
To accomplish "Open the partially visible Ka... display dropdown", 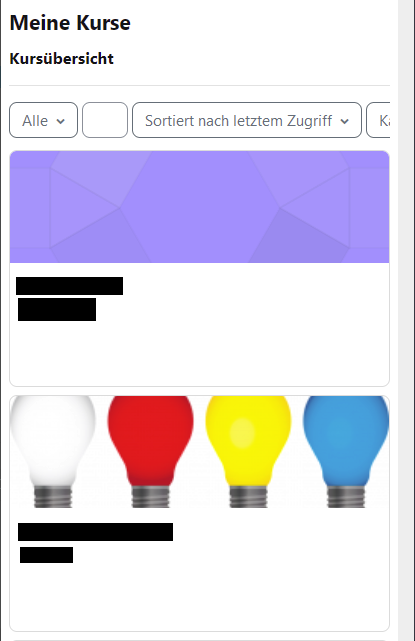I will (378, 120).
